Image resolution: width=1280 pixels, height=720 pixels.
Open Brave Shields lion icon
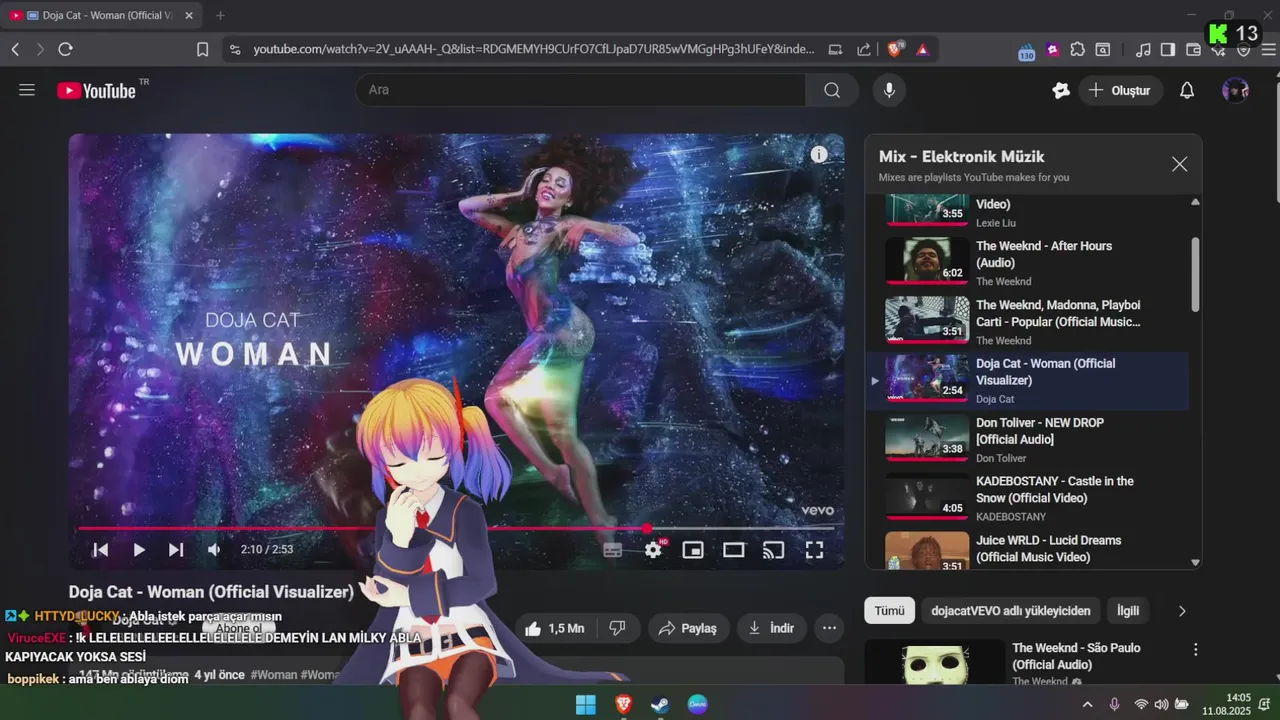pyautogui.click(x=896, y=48)
